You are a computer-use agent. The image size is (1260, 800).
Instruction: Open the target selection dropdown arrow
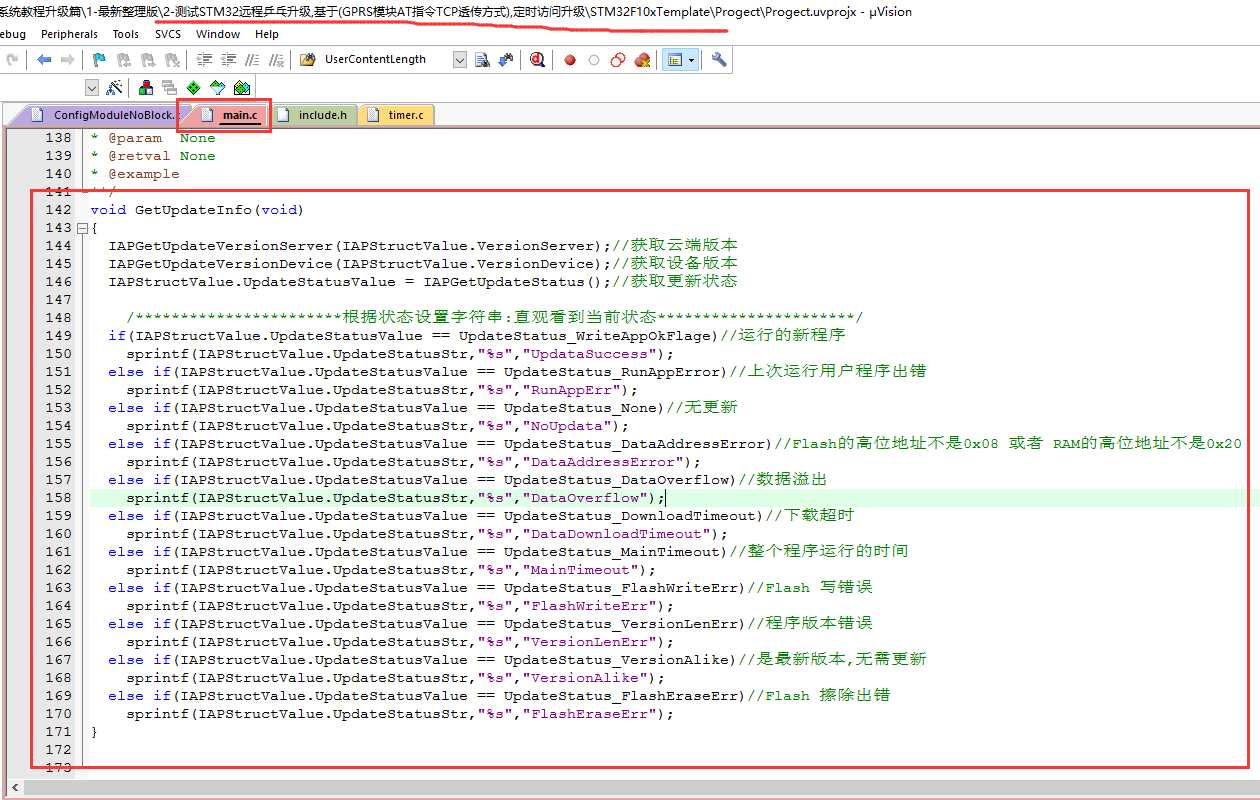point(92,88)
